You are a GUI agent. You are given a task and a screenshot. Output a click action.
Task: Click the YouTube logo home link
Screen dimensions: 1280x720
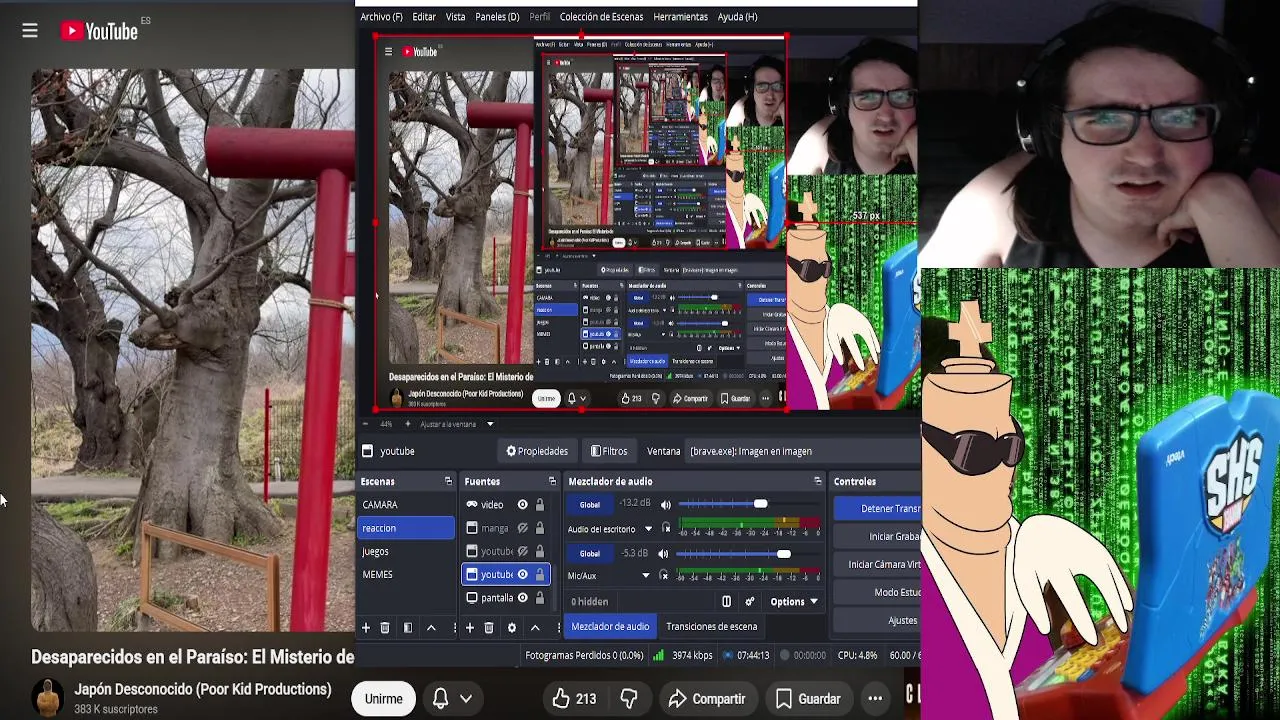tap(99, 31)
